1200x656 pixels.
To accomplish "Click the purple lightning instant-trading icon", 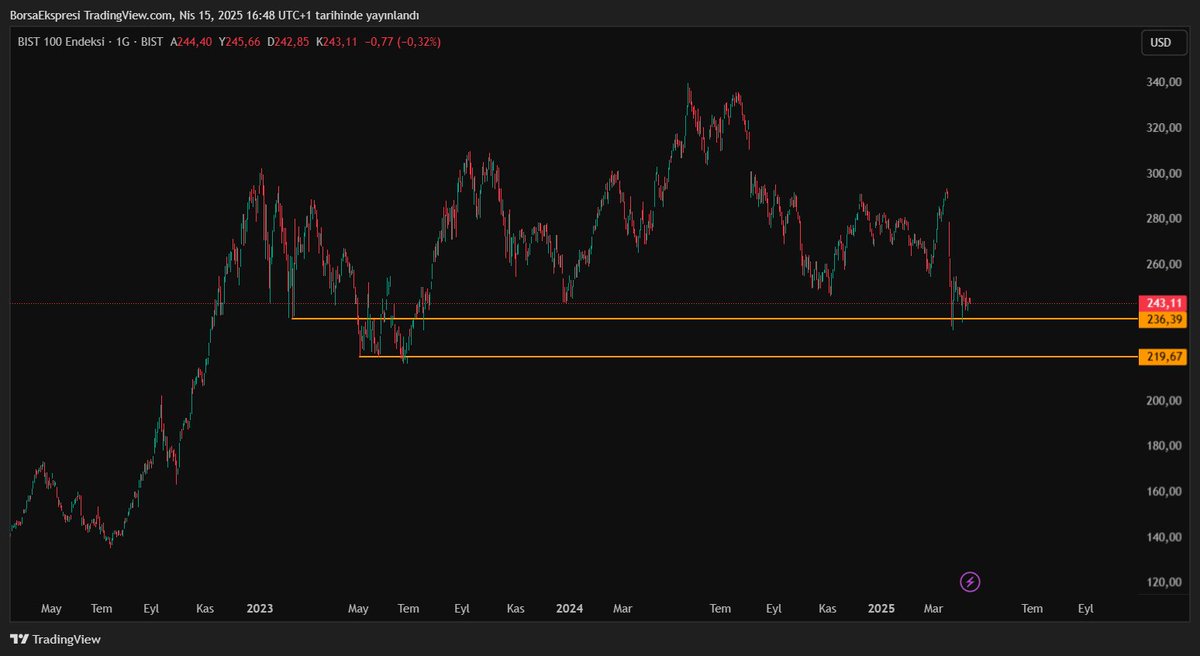I will pyautogui.click(x=969, y=581).
